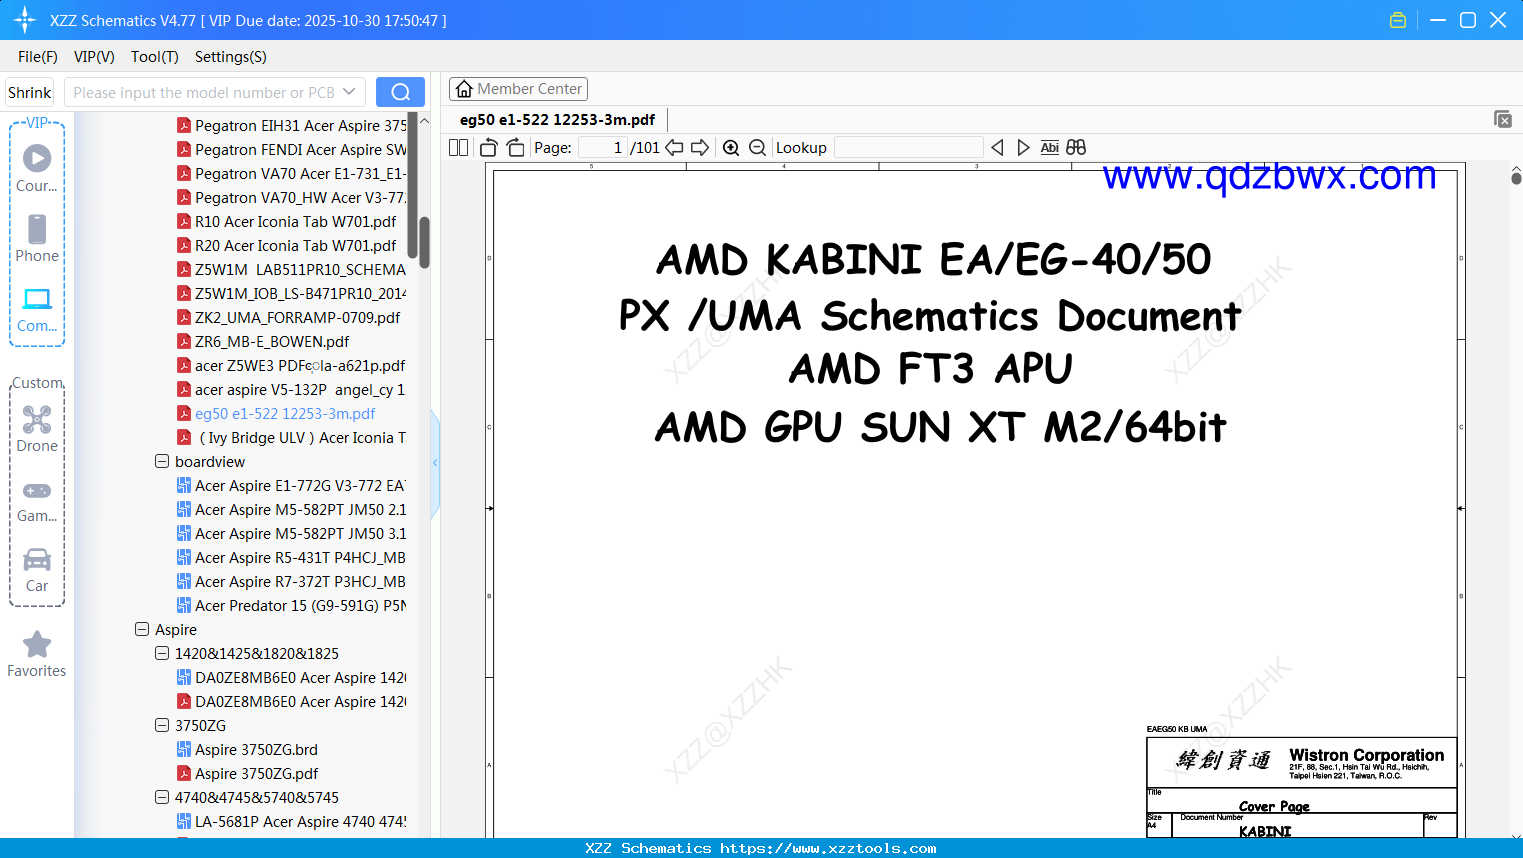Open Acer Aspire E1-772G V3-772 boardview
This screenshot has height=858, width=1523.
click(x=292, y=486)
